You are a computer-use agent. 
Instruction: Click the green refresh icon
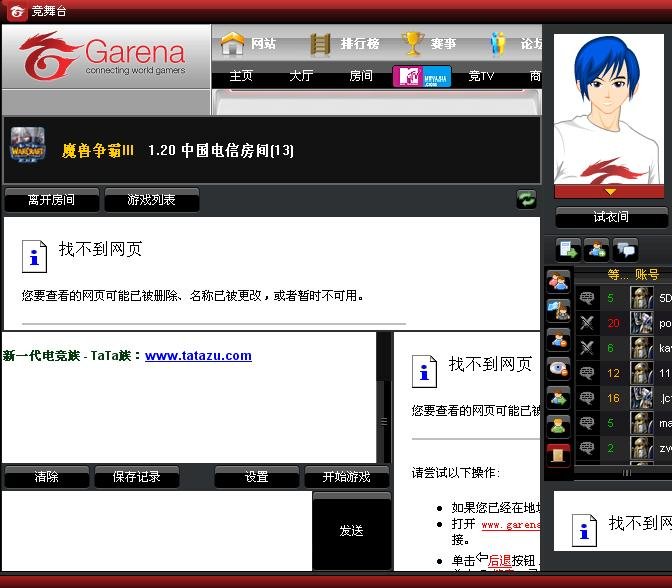[526, 199]
